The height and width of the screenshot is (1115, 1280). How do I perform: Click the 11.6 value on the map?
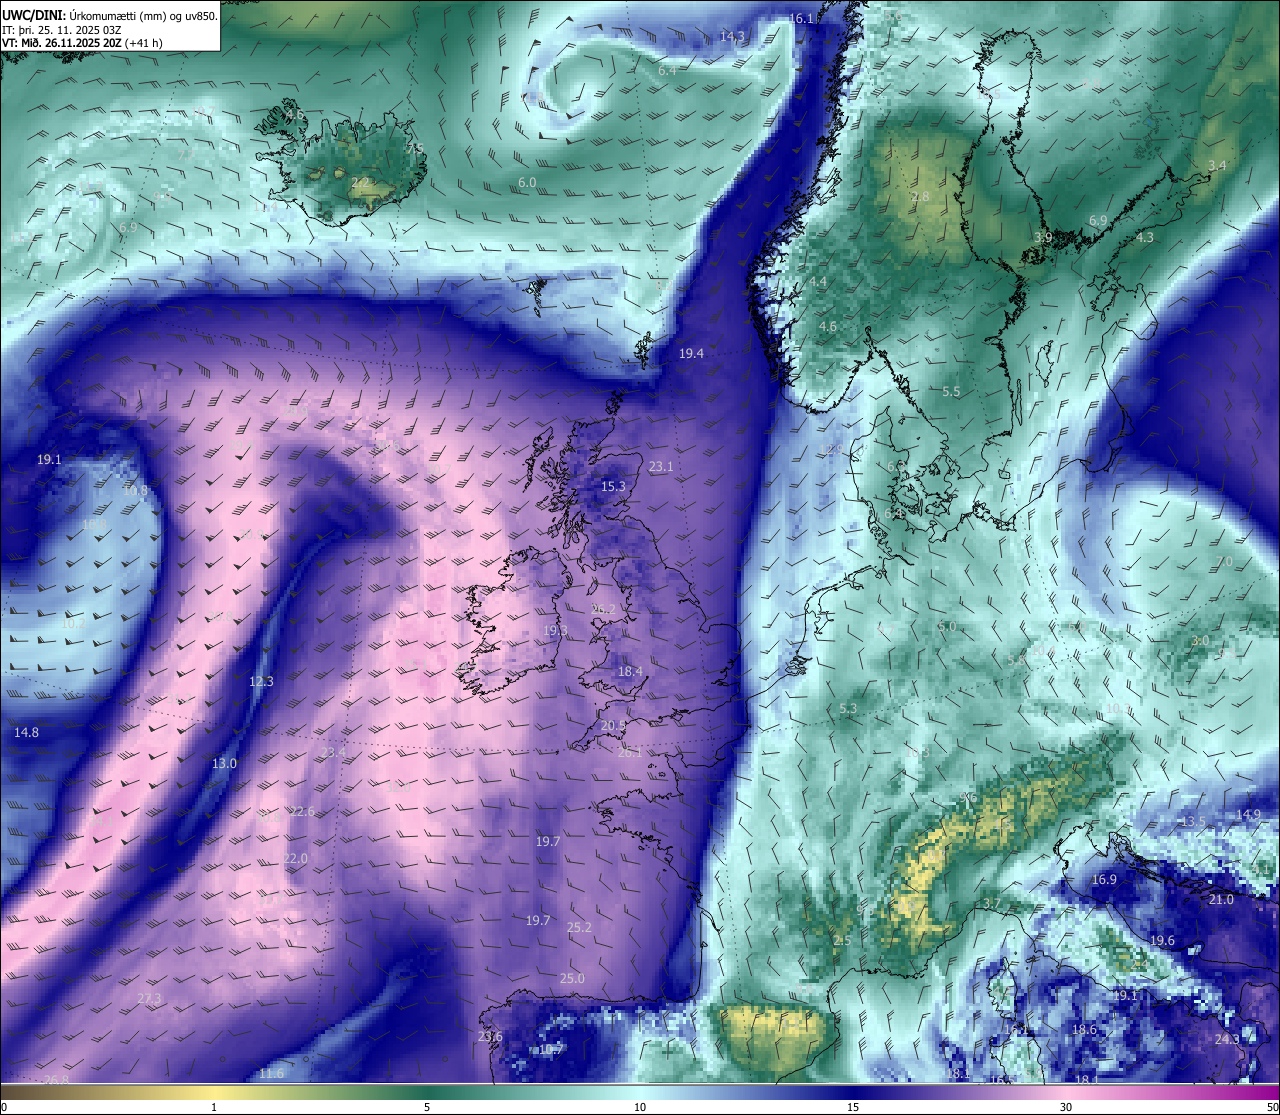tap(271, 1074)
